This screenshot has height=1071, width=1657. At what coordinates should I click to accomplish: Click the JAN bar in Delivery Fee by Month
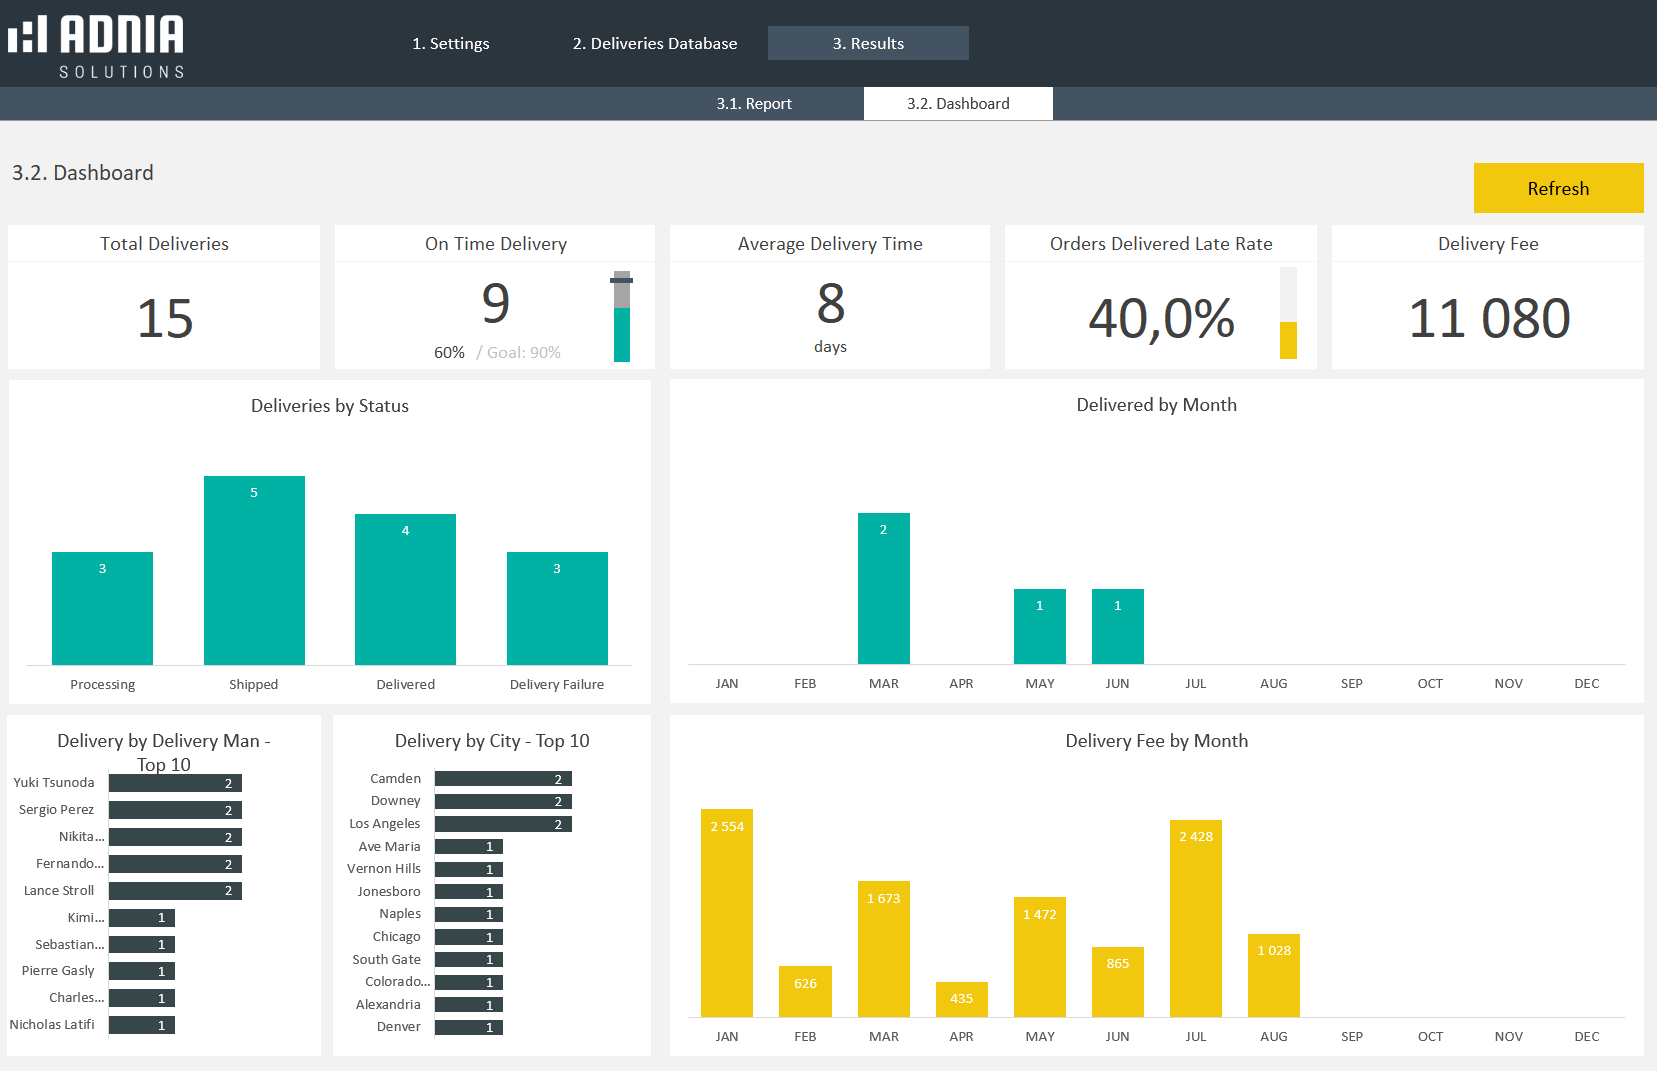click(727, 912)
